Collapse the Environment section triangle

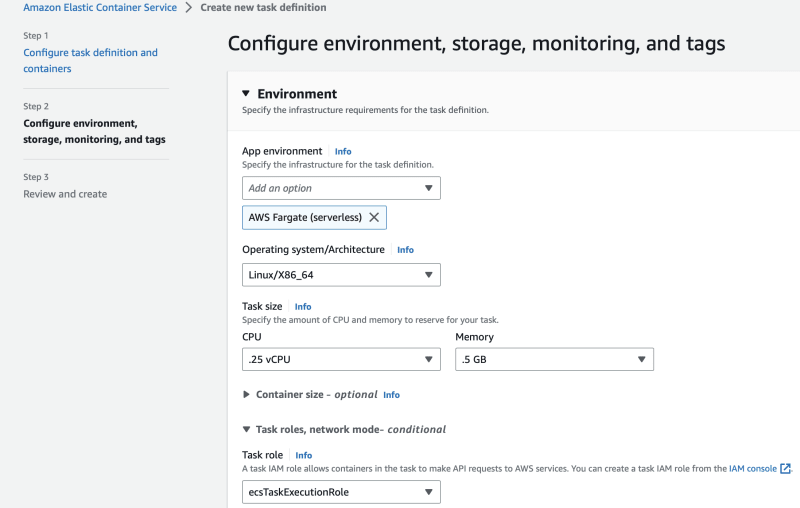point(246,93)
